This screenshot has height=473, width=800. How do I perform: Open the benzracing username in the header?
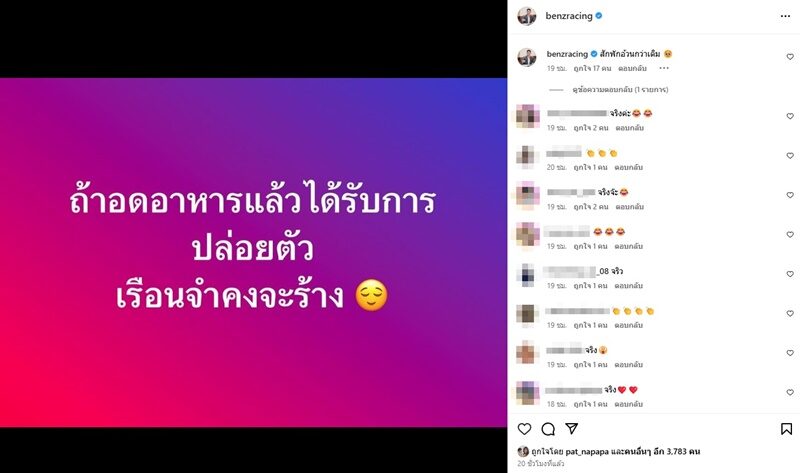click(x=569, y=16)
